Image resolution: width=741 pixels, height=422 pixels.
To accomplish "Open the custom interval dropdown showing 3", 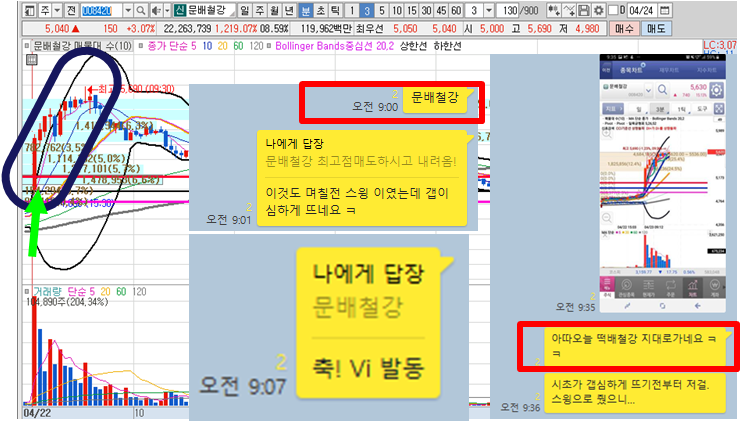I will (489, 10).
